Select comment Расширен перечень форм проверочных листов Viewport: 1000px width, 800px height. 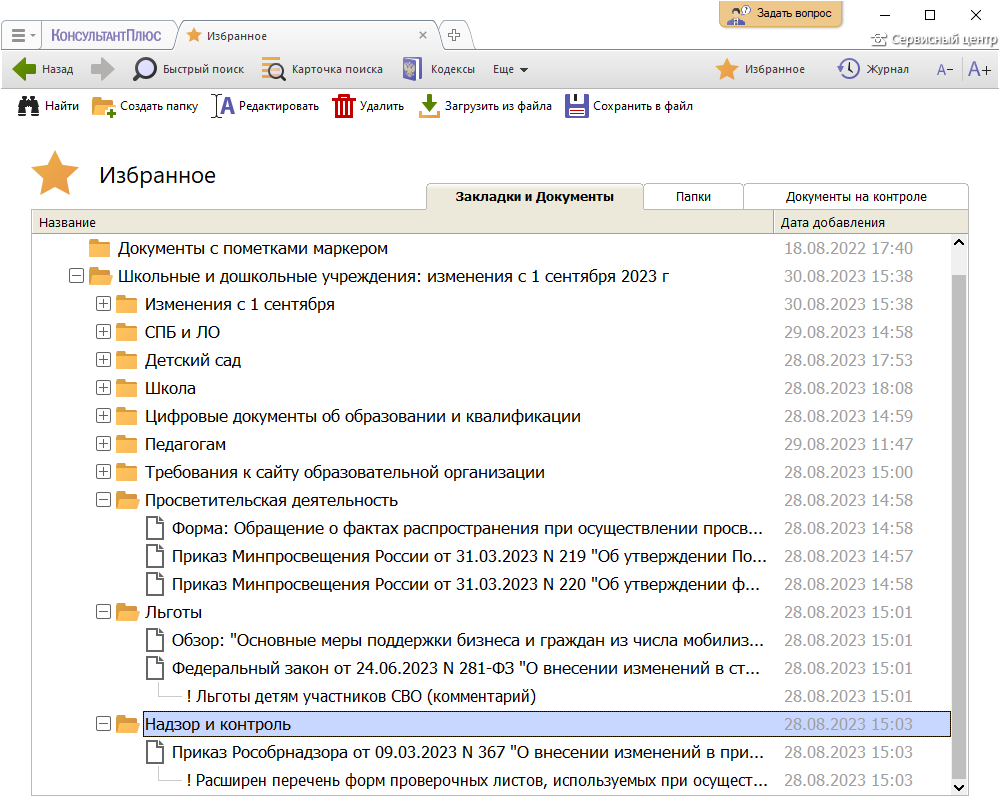pyautogui.click(x=477, y=781)
